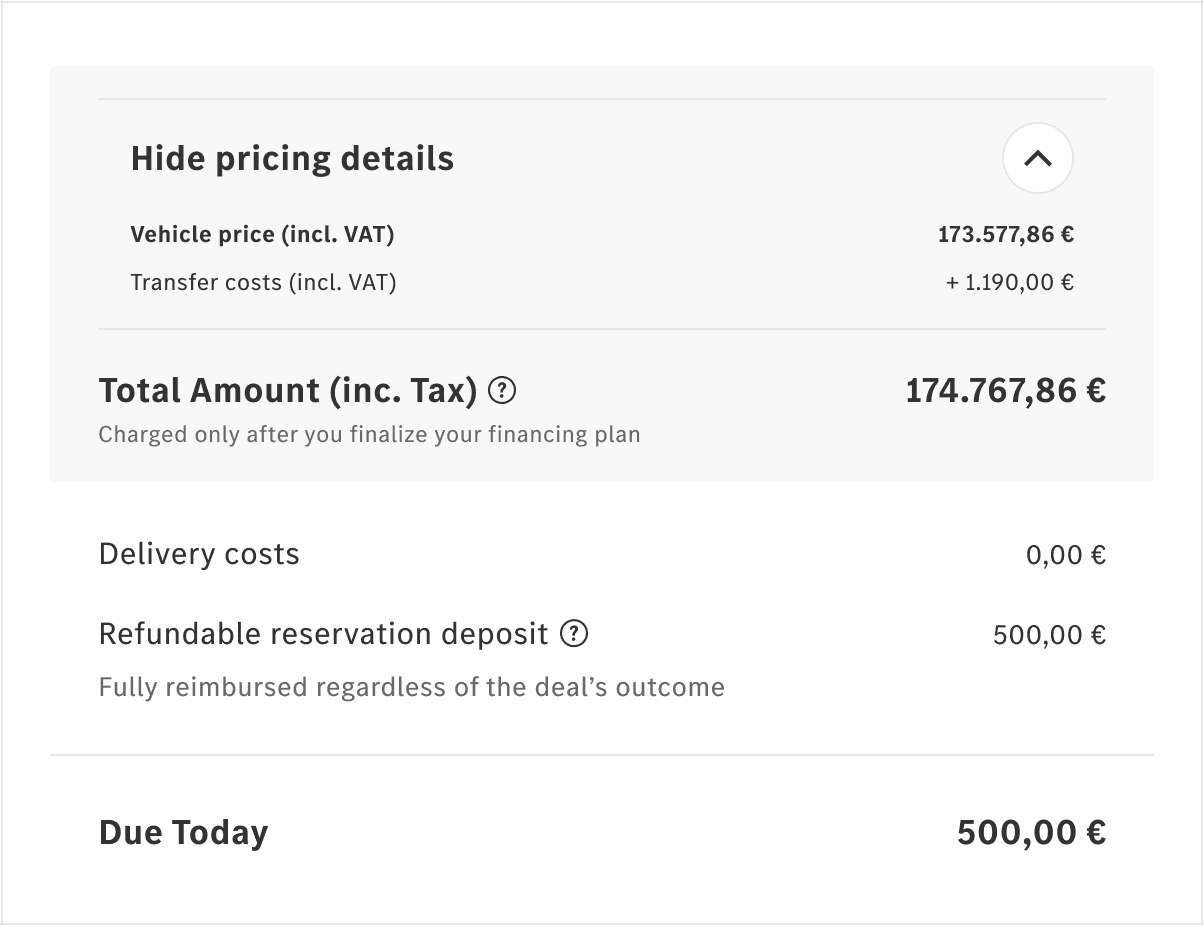Click the delivery costs value 0,00 €
Screen dimensions: 1204x926
click(x=1065, y=555)
